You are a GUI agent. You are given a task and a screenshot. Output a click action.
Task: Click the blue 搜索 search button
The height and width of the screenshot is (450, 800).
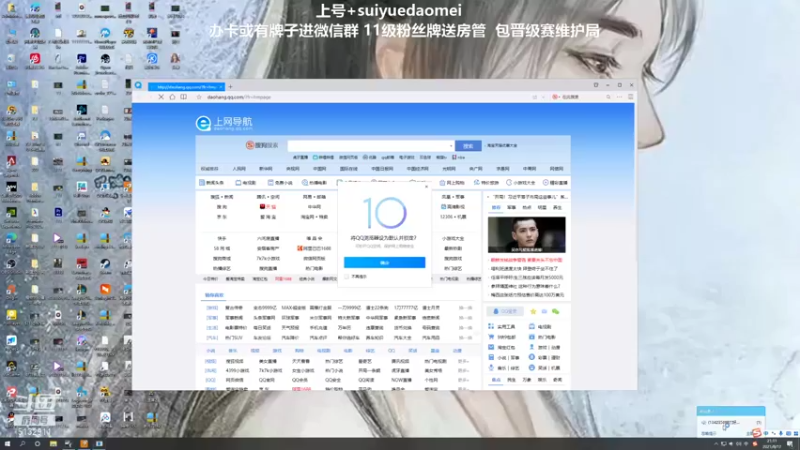[468, 146]
